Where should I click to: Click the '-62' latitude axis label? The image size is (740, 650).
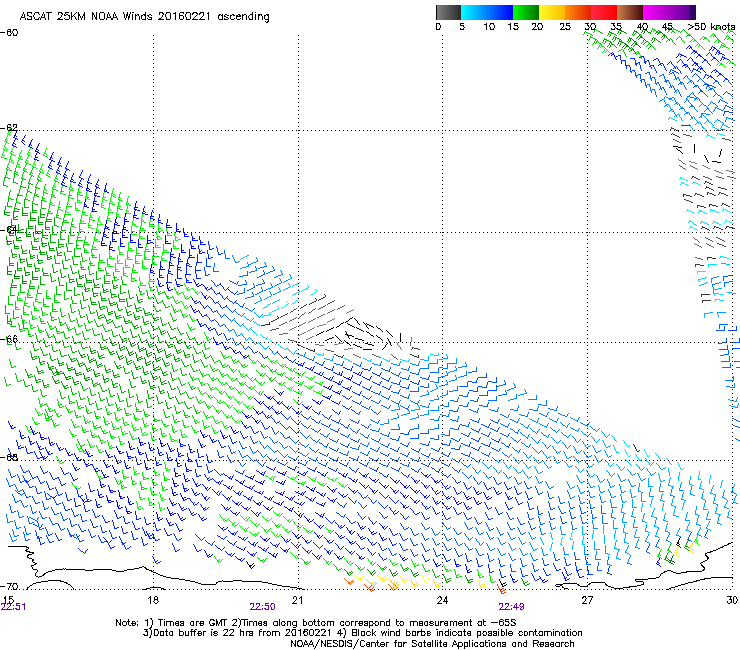tap(9, 128)
